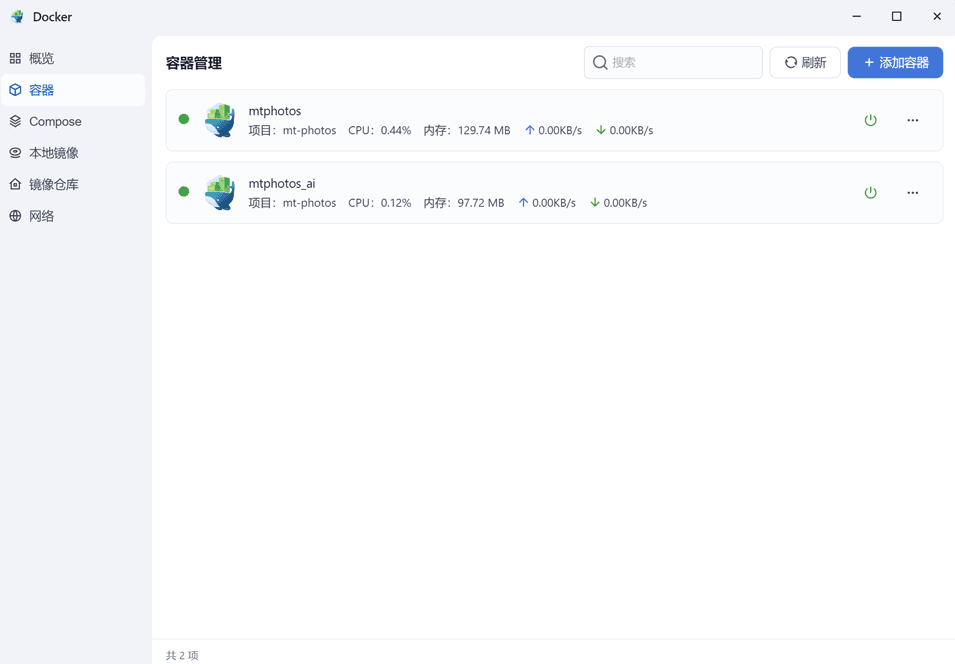Click the upload speed of mtphotos
955x664 pixels.
pos(553,130)
